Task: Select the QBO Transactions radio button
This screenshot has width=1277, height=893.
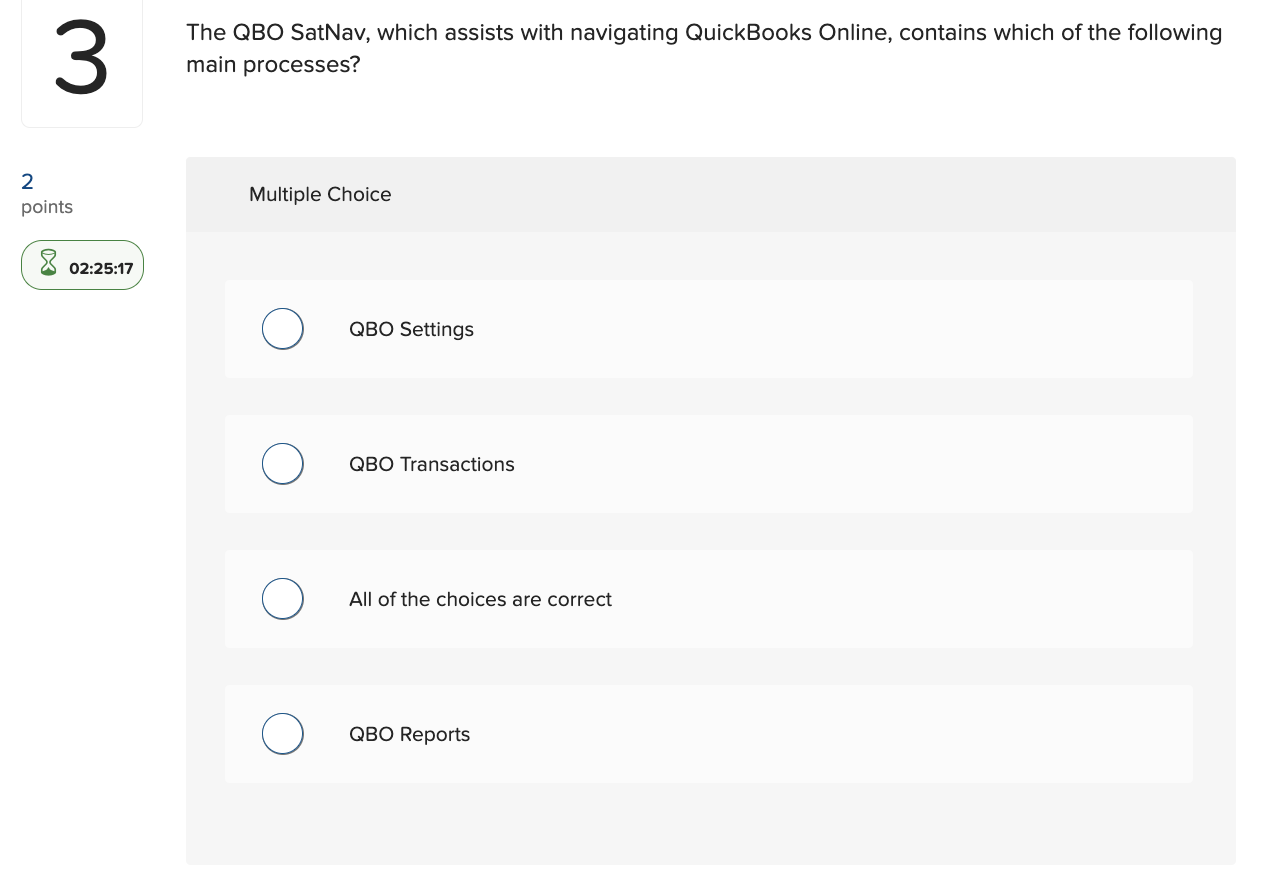Action: pyautogui.click(x=282, y=463)
